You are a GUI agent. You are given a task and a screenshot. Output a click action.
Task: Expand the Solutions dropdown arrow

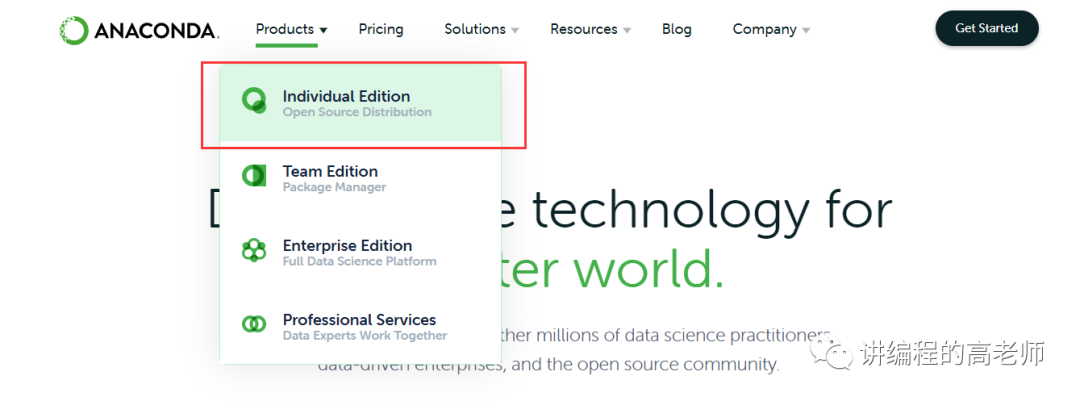click(515, 30)
